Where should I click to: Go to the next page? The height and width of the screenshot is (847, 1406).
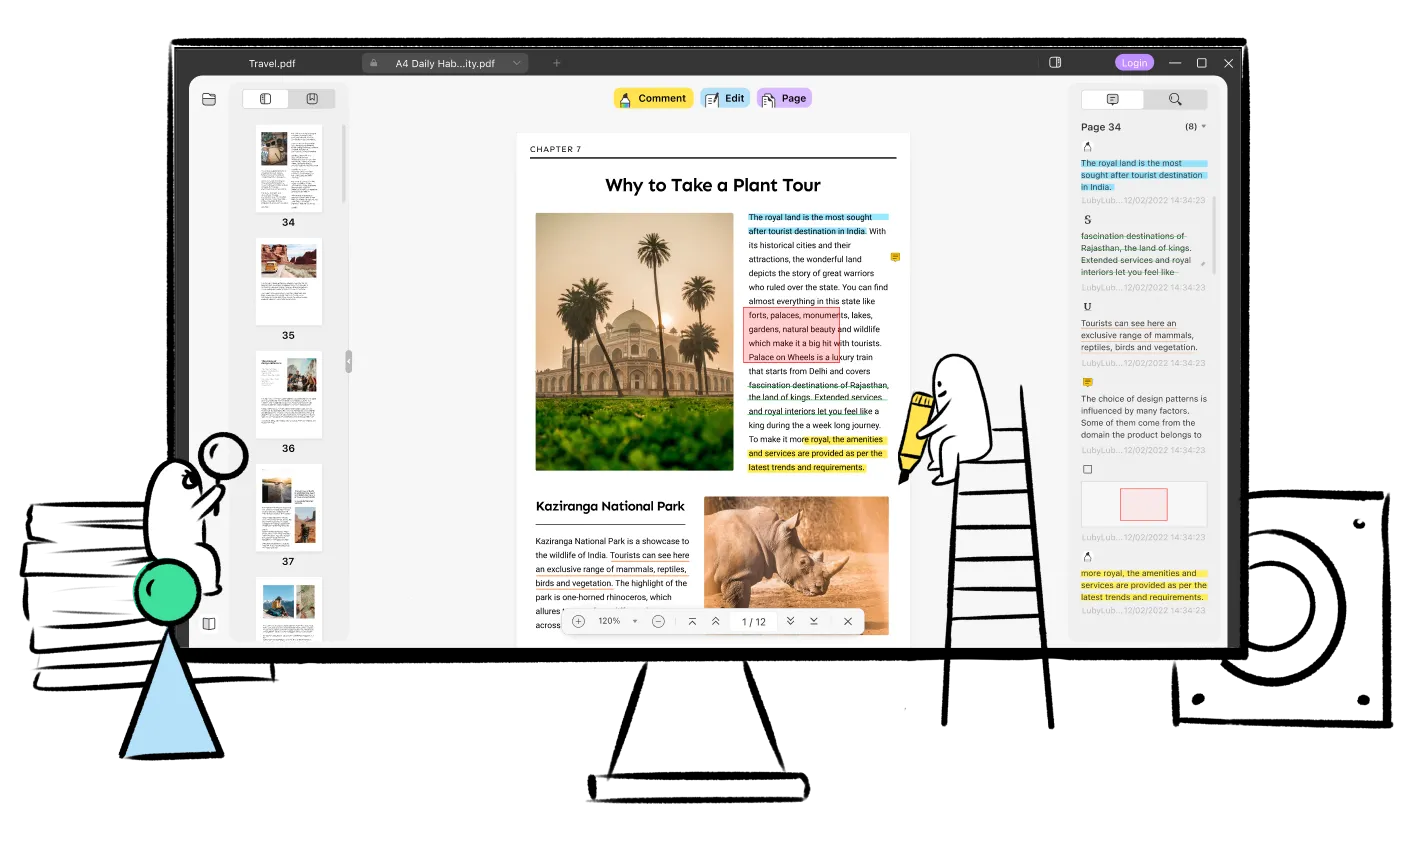(x=790, y=621)
